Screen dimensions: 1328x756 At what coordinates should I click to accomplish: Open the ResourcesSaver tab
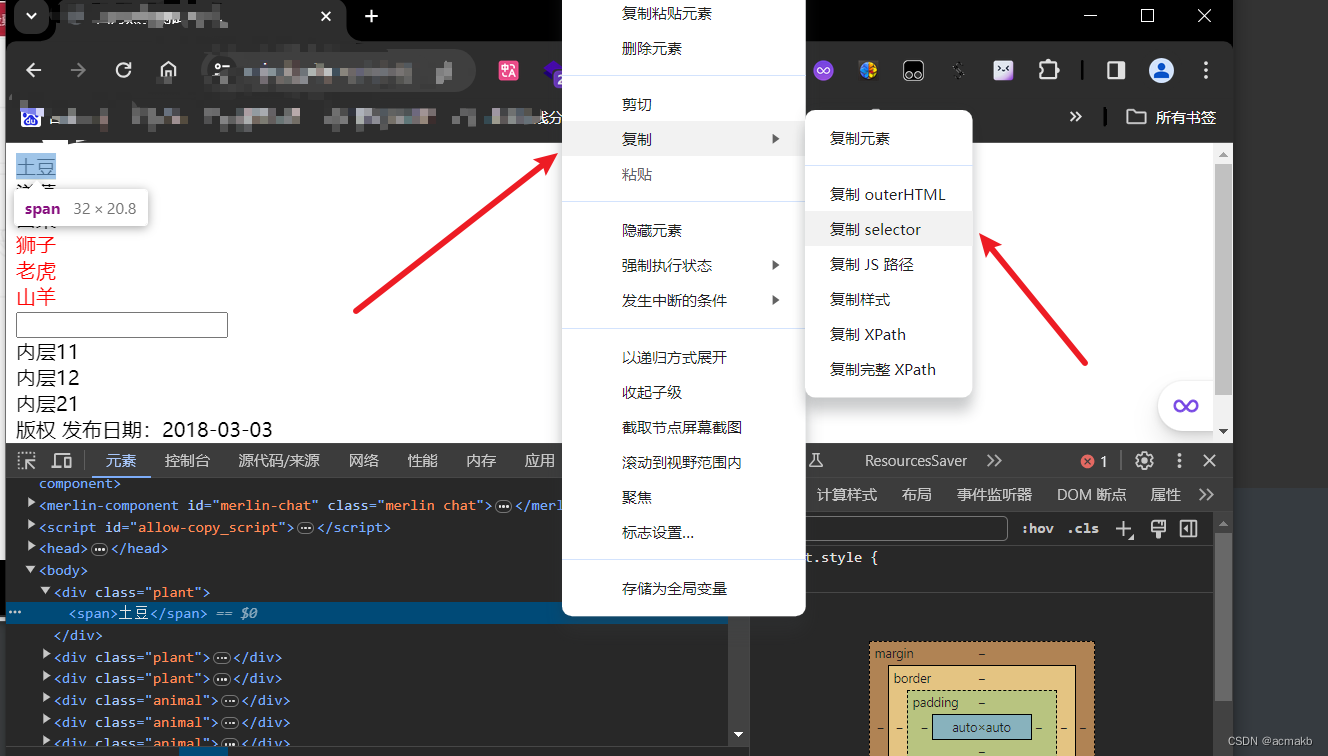pyautogui.click(x=916, y=461)
